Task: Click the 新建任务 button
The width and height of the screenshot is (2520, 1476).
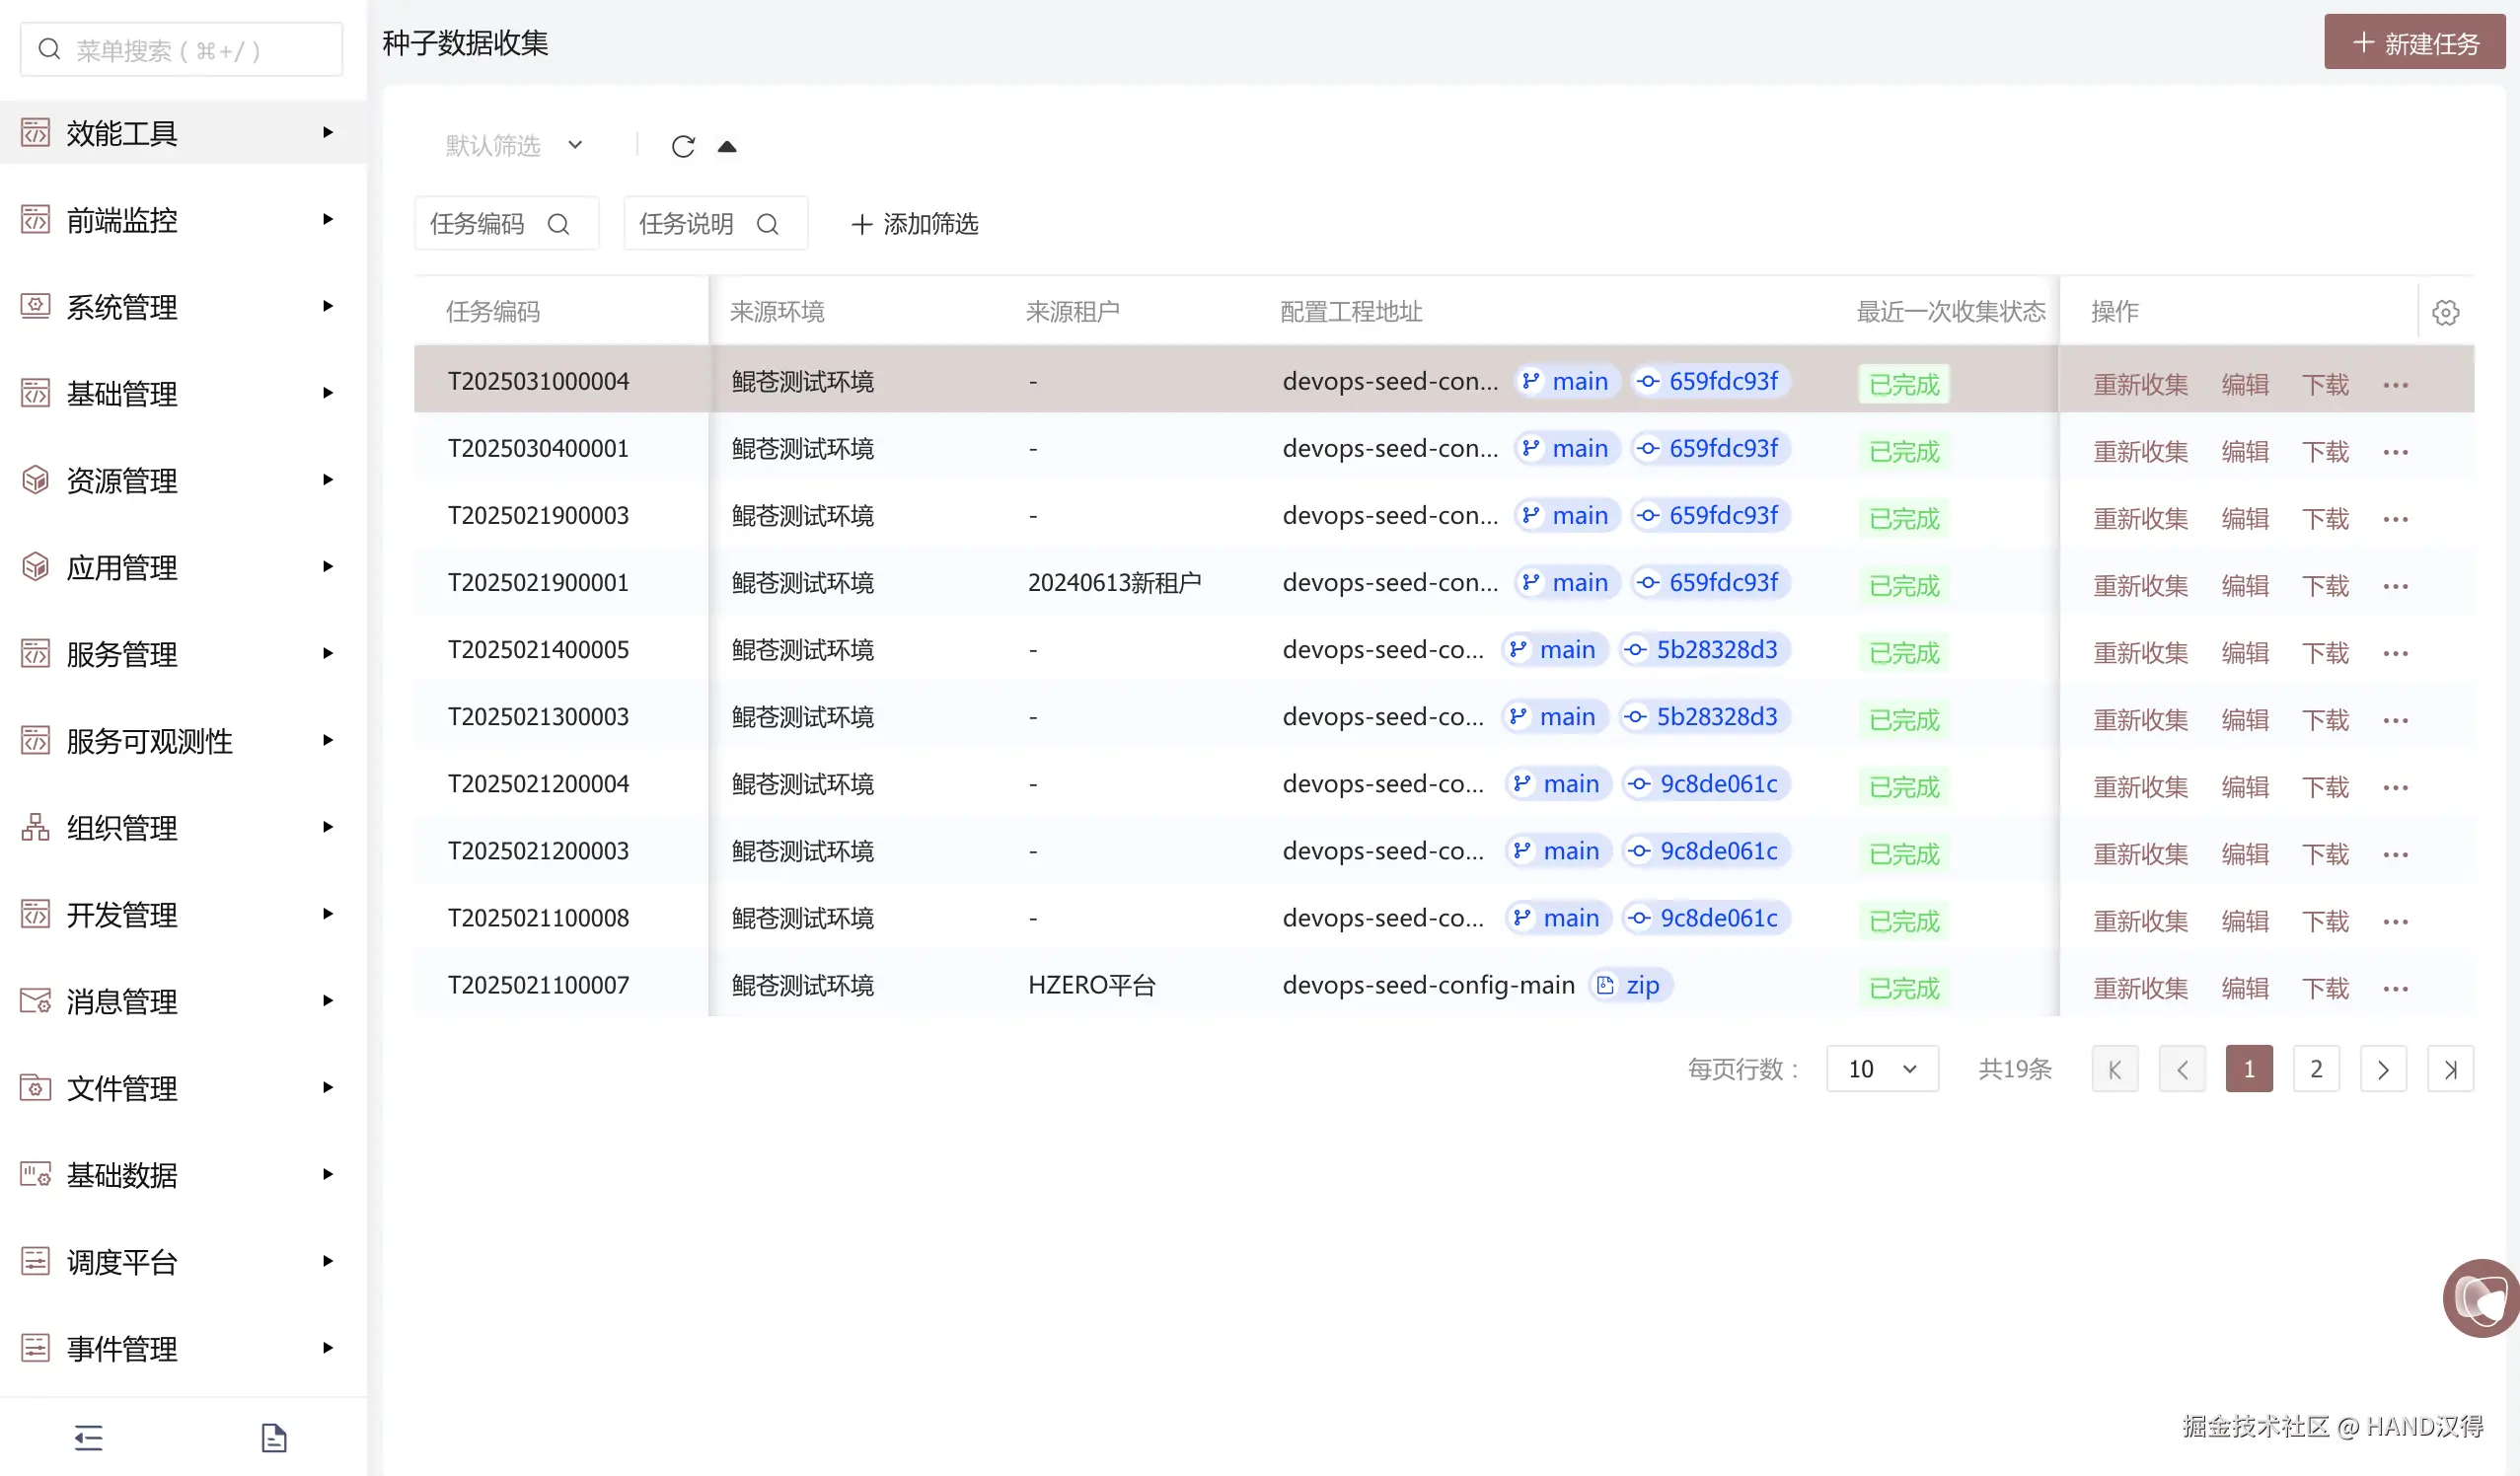Action: pyautogui.click(x=2414, y=43)
